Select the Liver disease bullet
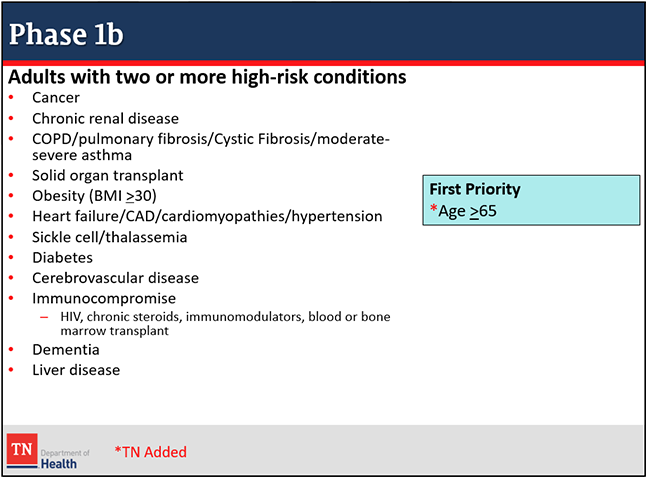This screenshot has height=479, width=648. tap(76, 370)
